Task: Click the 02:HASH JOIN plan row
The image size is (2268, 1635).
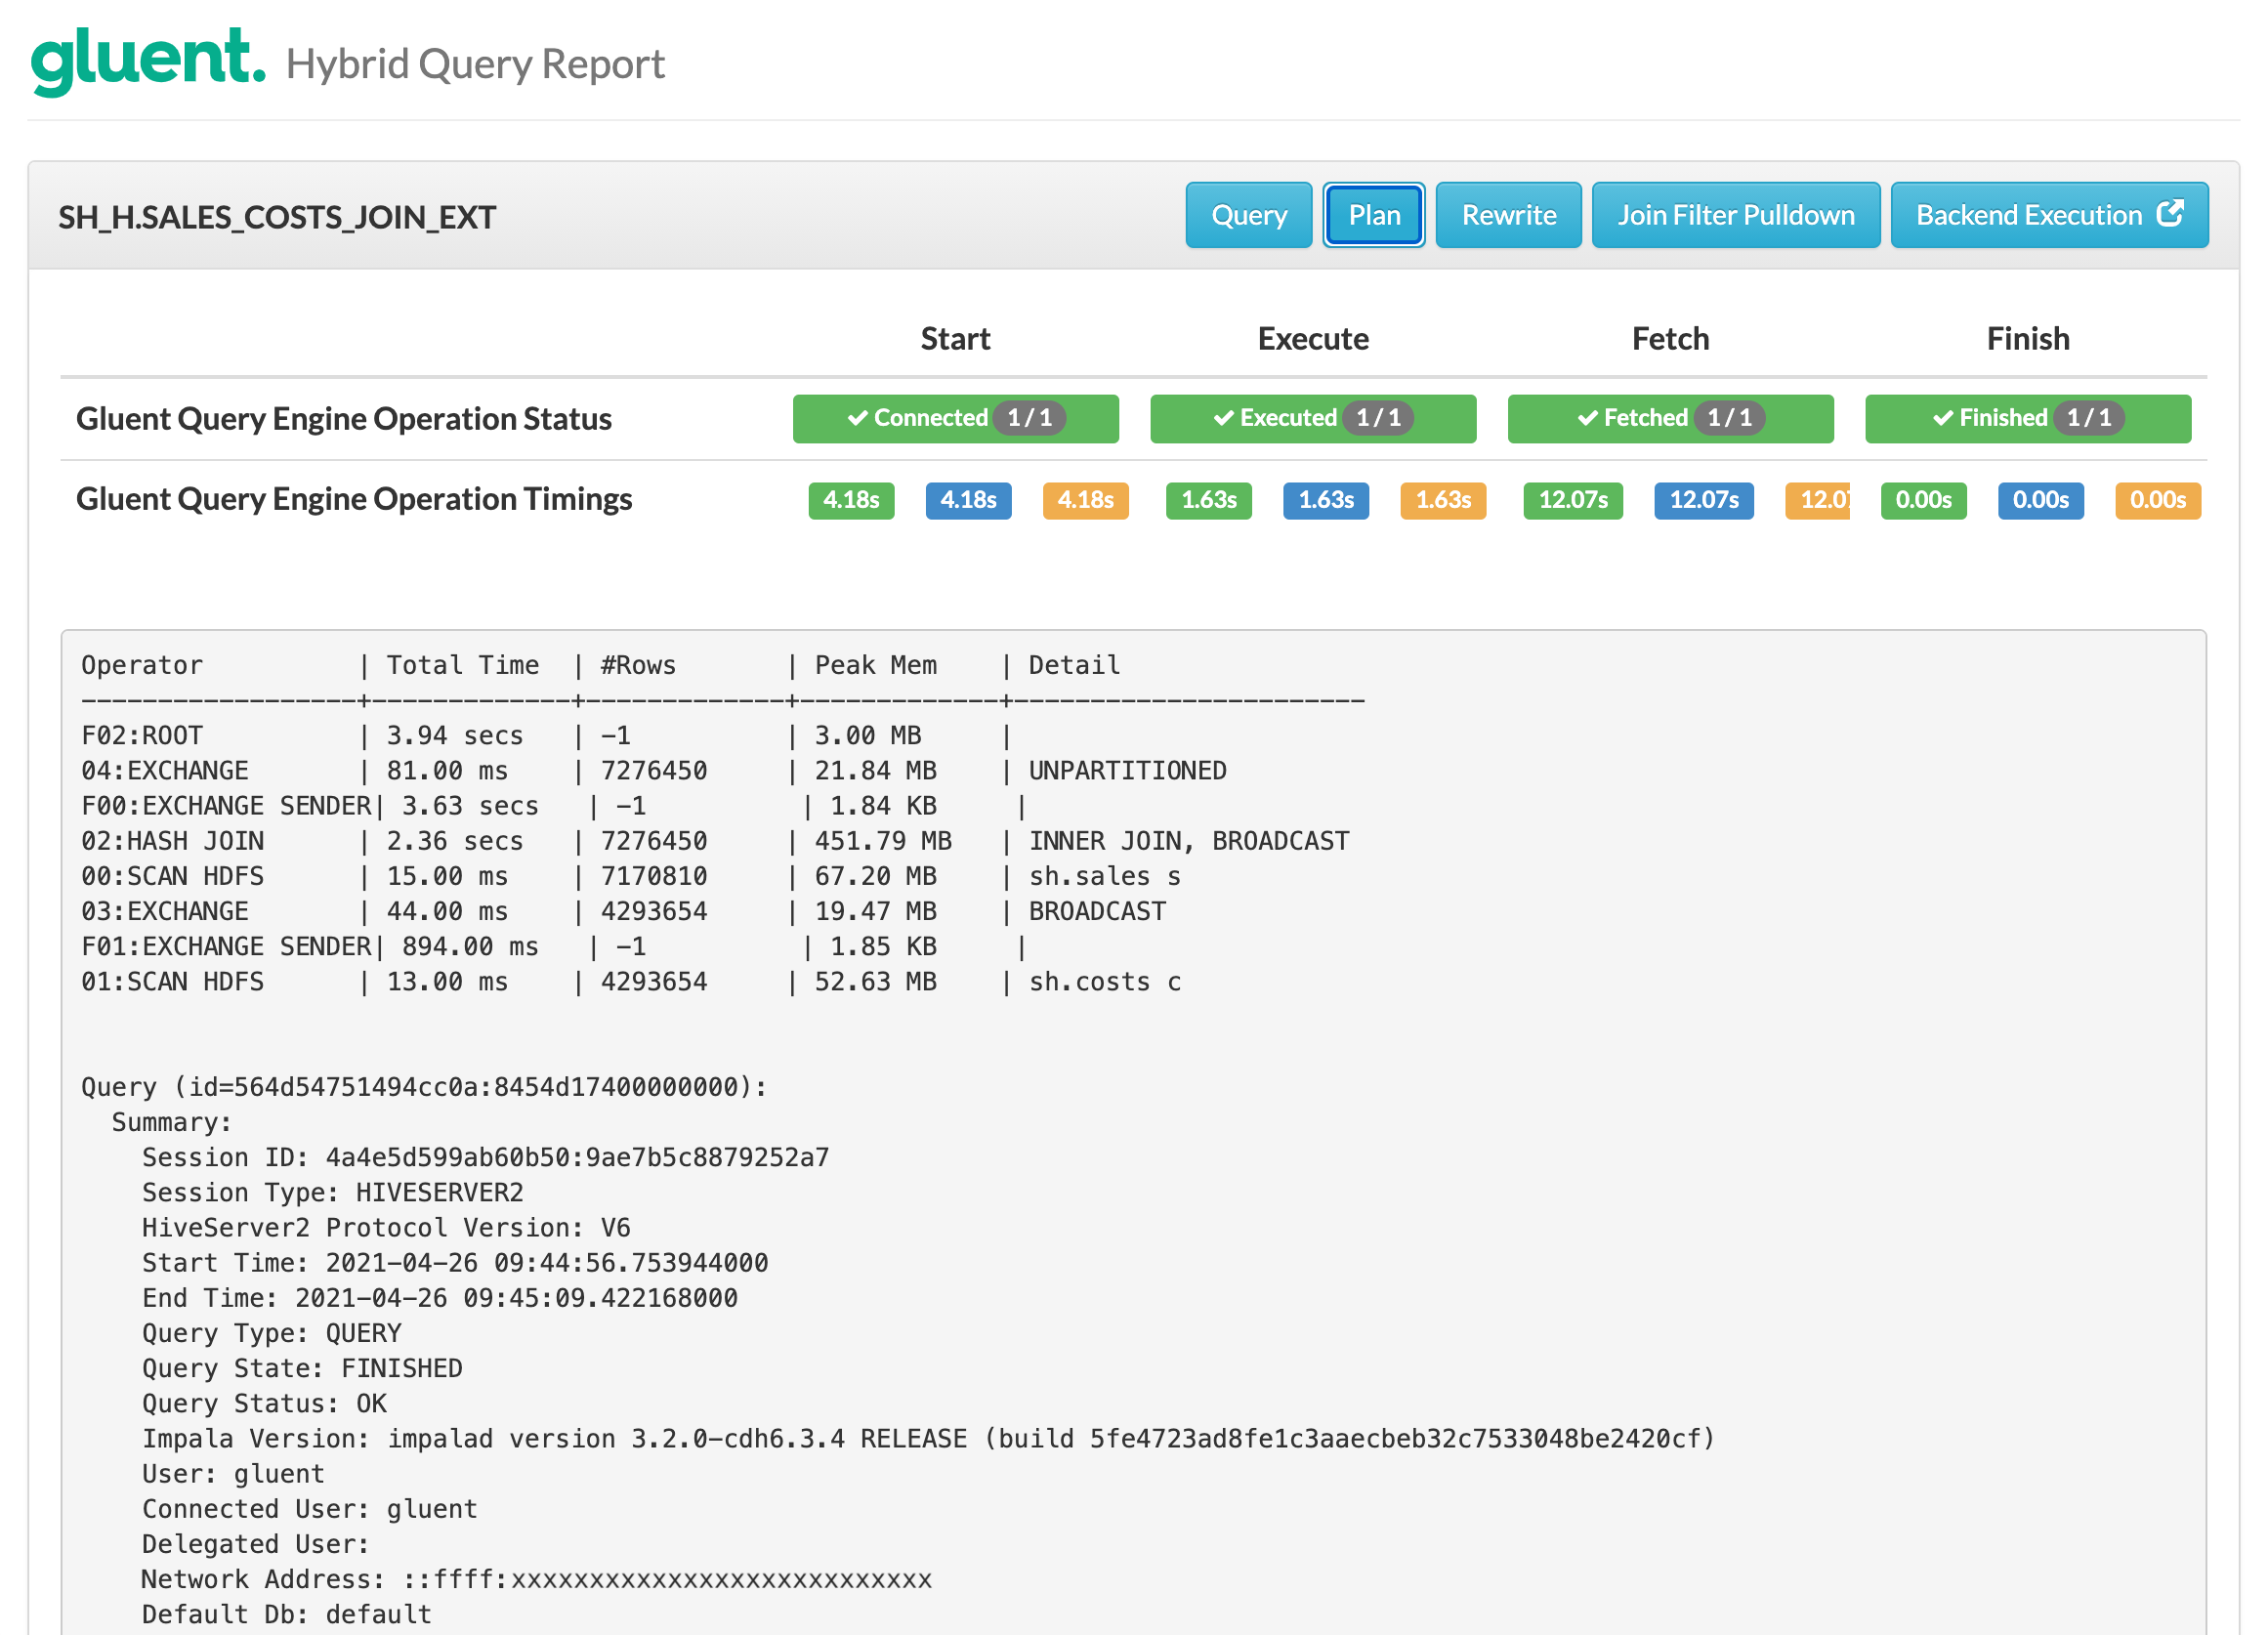Action: pyautogui.click(x=715, y=841)
